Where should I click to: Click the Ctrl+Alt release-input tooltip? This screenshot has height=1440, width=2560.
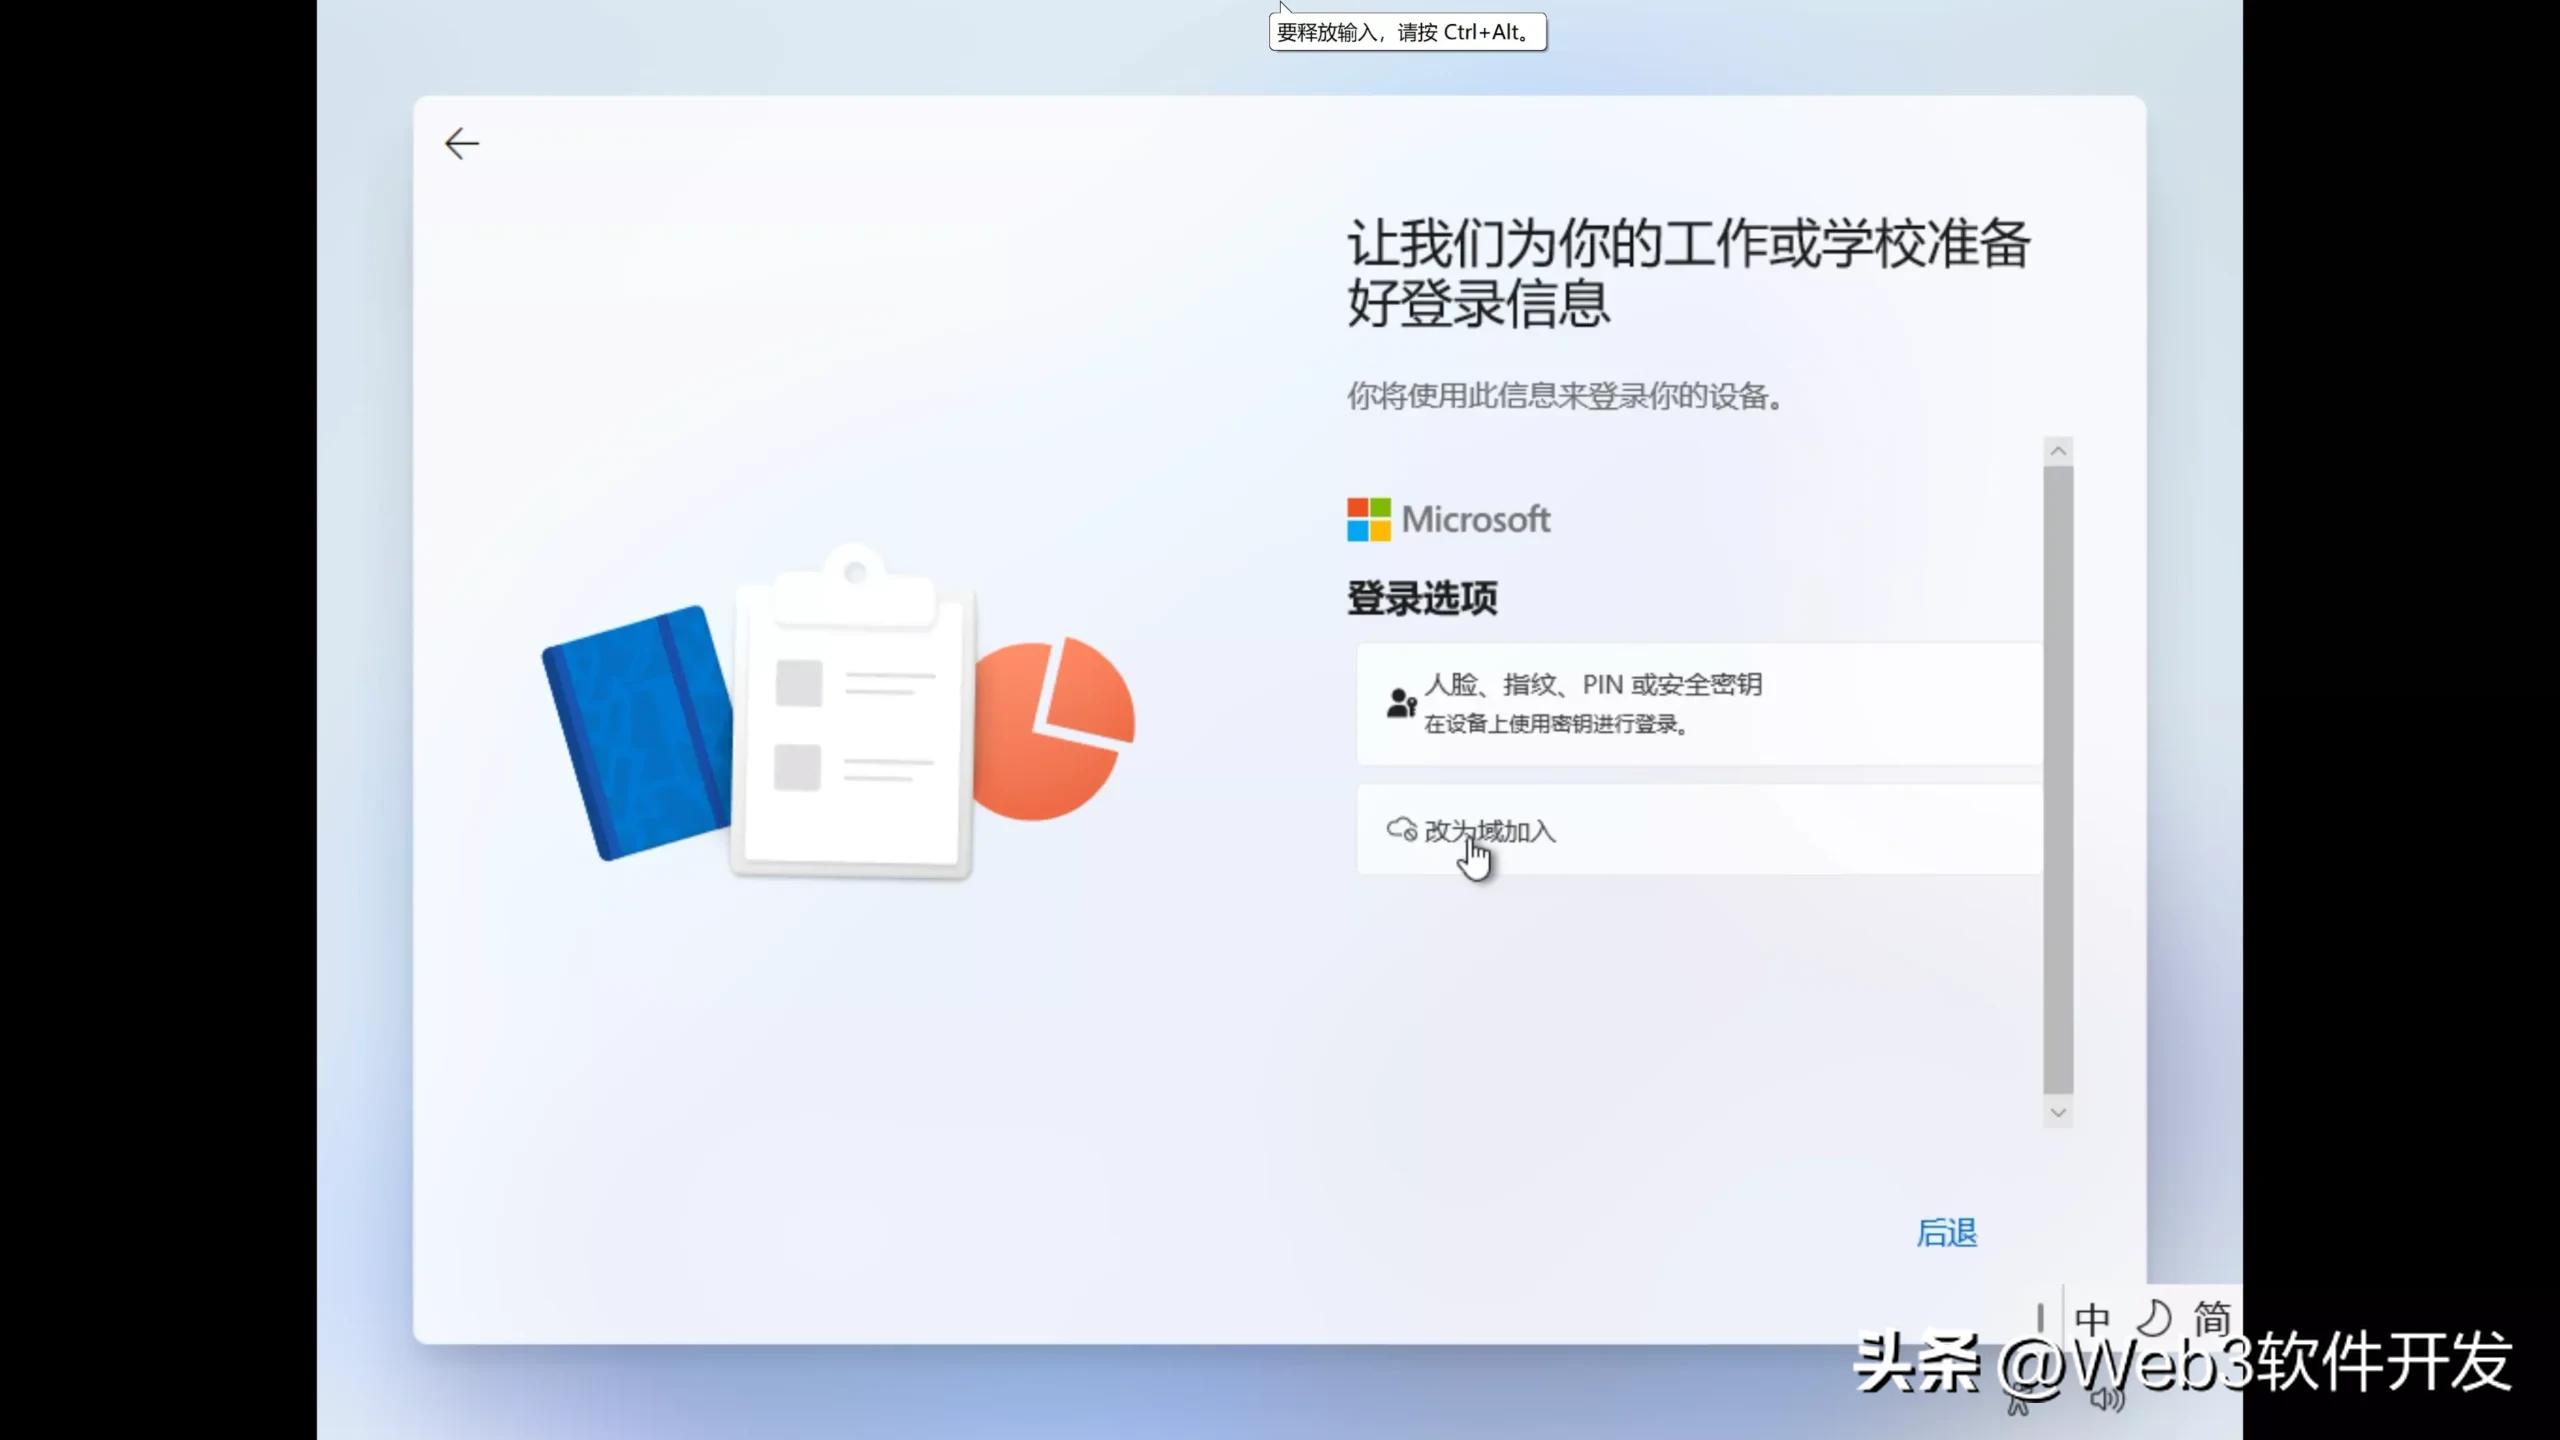[x=1406, y=31]
